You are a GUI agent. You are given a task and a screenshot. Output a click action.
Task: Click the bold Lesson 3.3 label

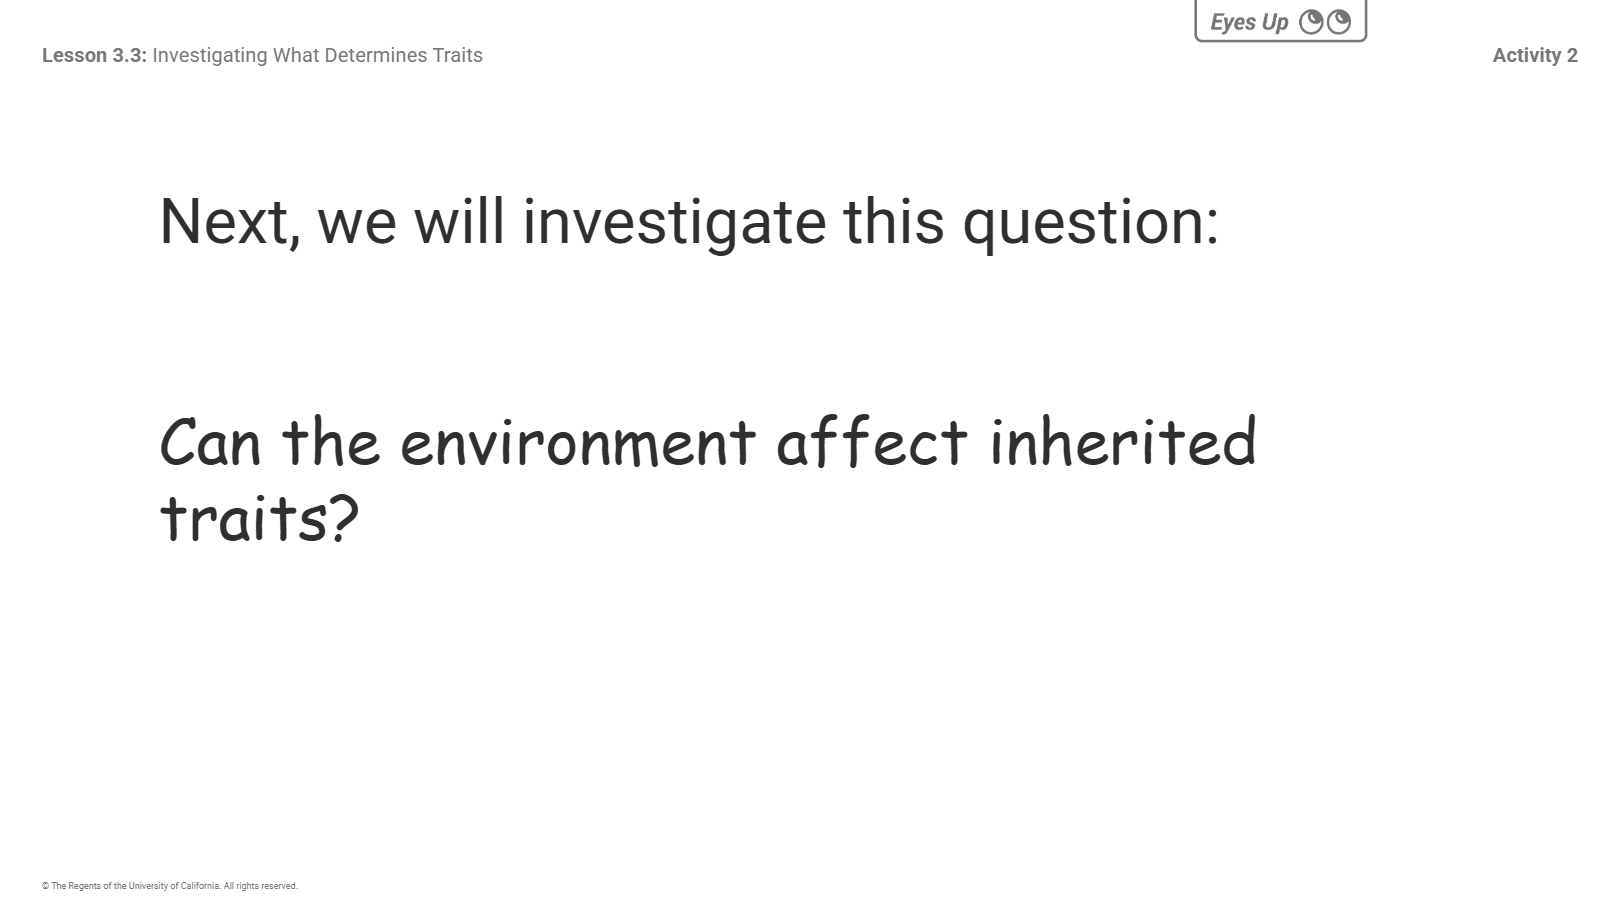coord(94,56)
